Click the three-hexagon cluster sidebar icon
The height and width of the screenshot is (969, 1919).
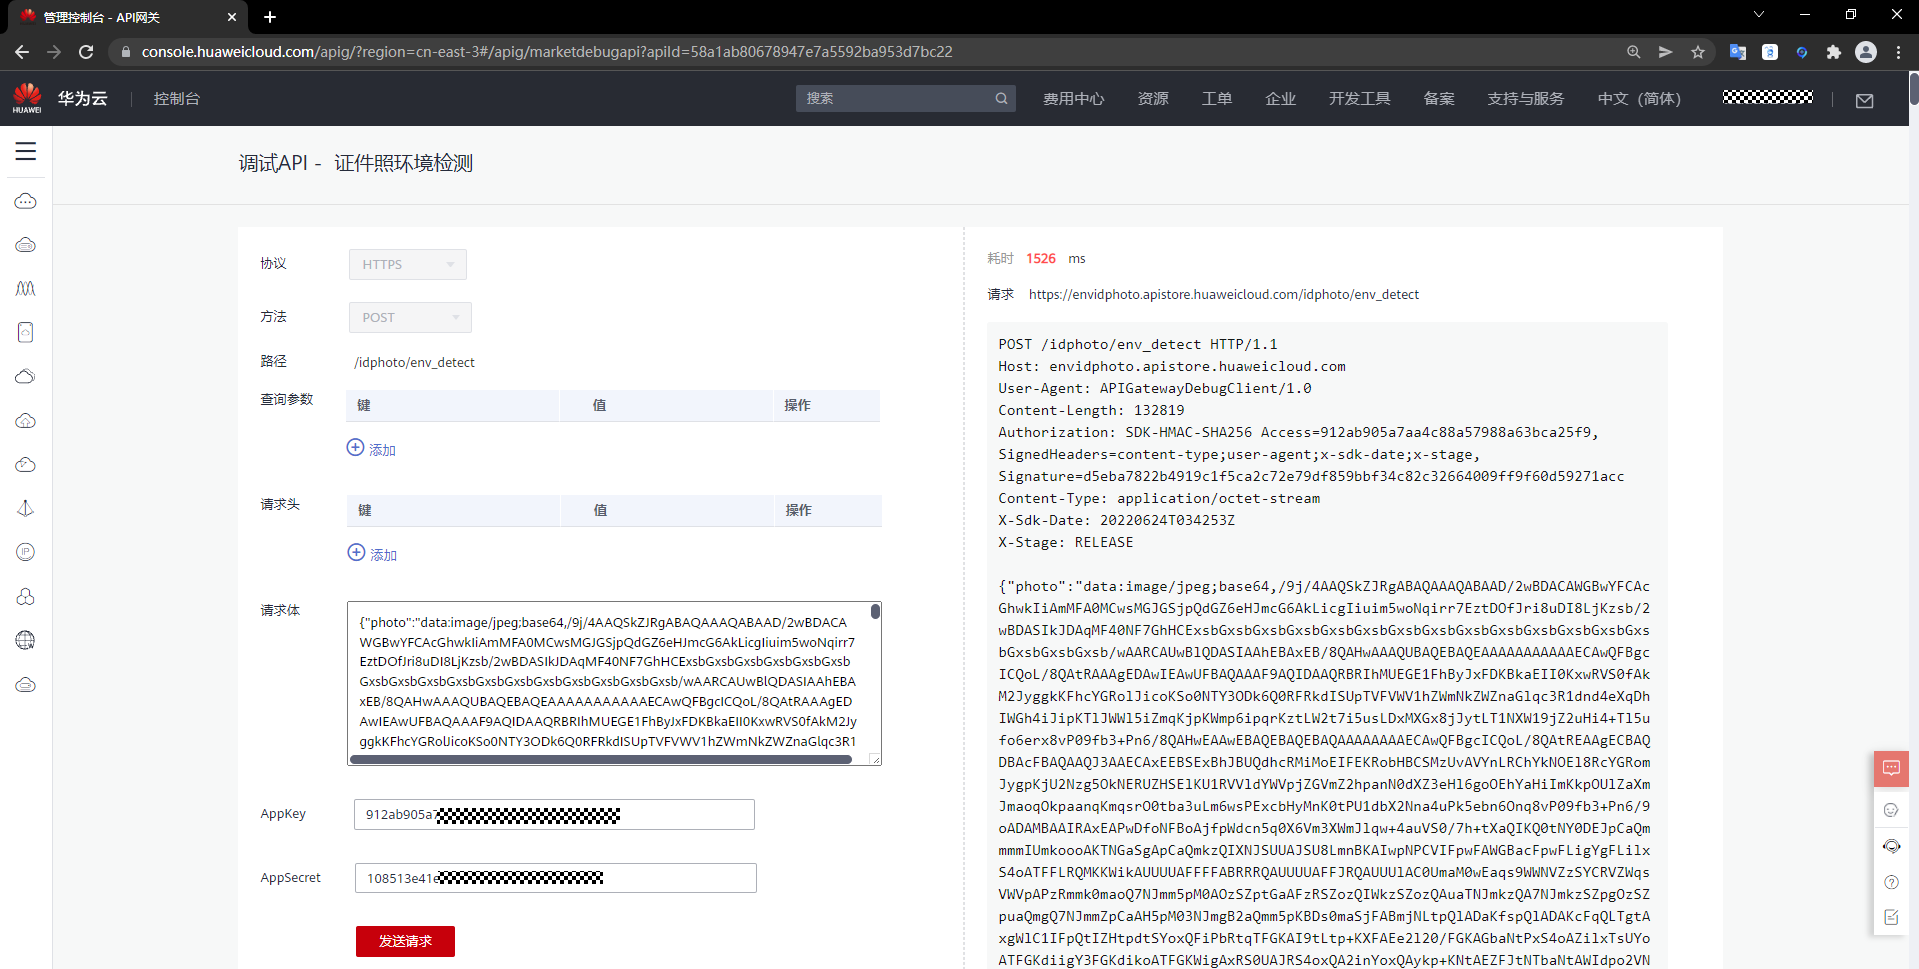26,596
